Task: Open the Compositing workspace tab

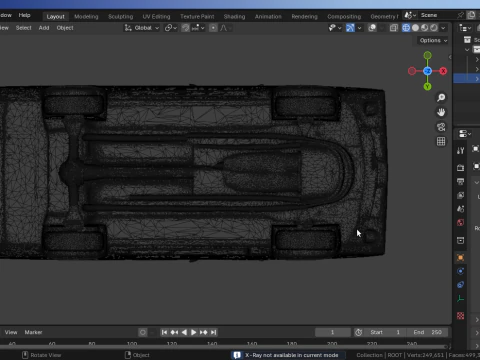Action: point(344,16)
